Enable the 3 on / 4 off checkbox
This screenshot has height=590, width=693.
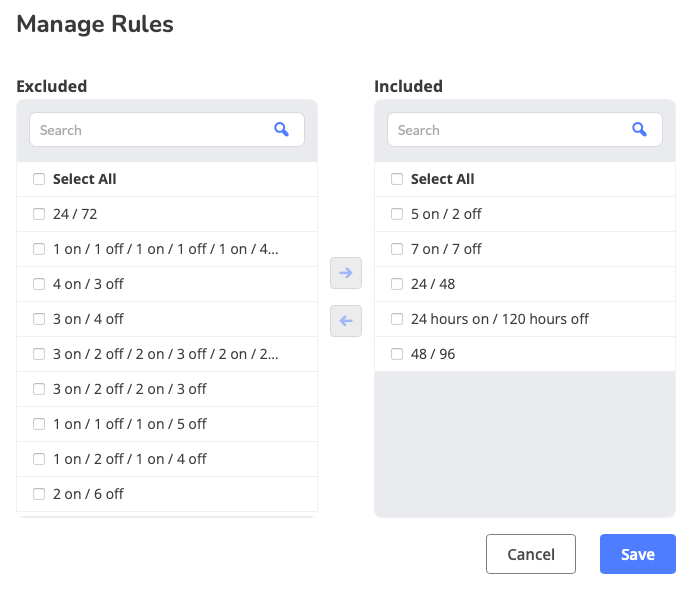pyautogui.click(x=39, y=319)
